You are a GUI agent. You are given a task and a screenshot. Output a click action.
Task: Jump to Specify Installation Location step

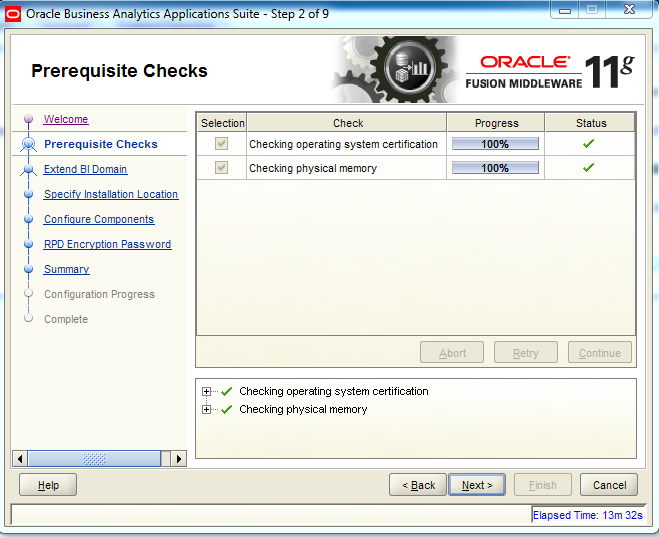[x=111, y=194]
